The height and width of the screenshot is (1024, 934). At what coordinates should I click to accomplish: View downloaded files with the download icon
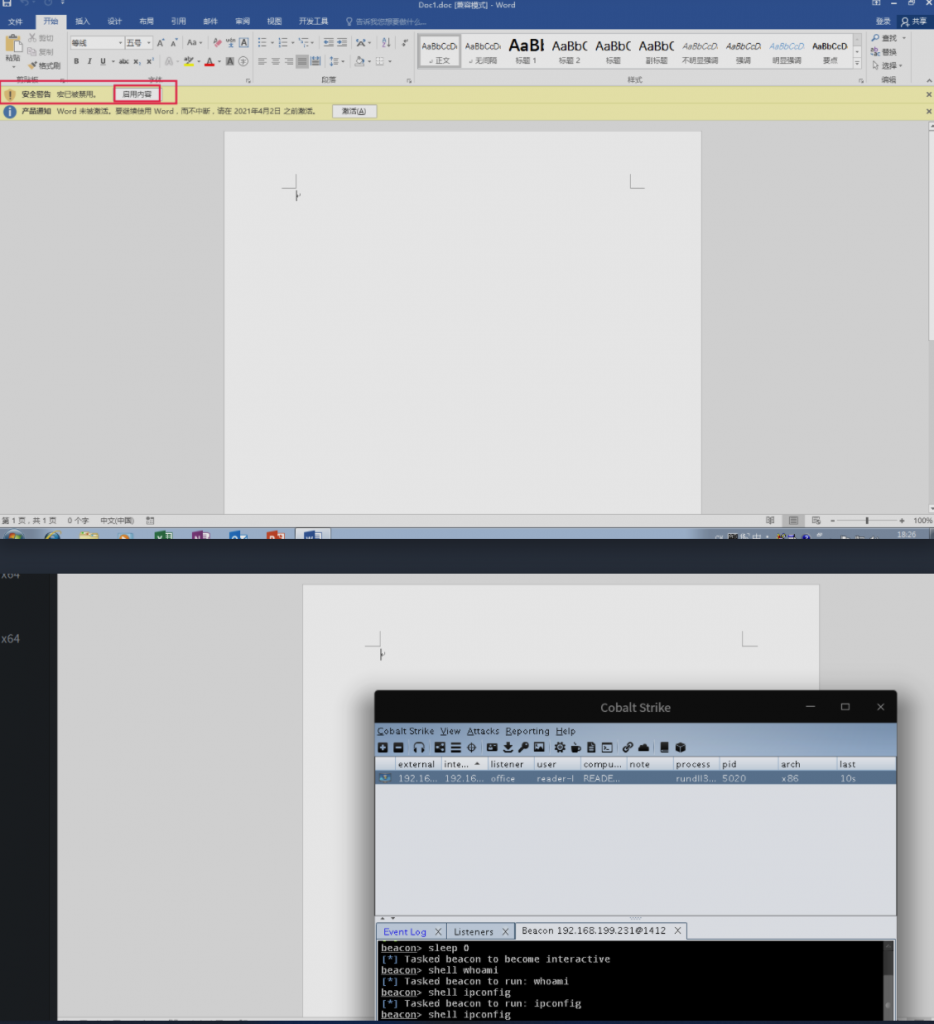pos(507,747)
